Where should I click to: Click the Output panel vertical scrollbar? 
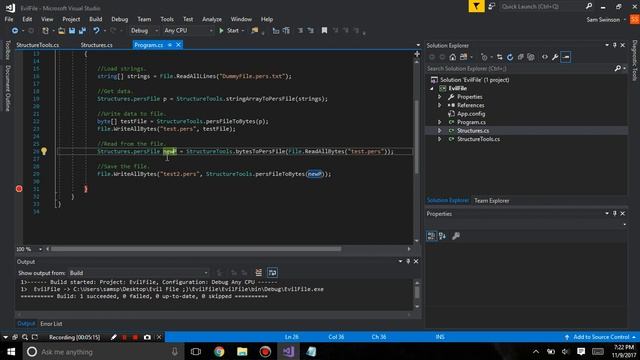pyautogui.click(x=417, y=293)
